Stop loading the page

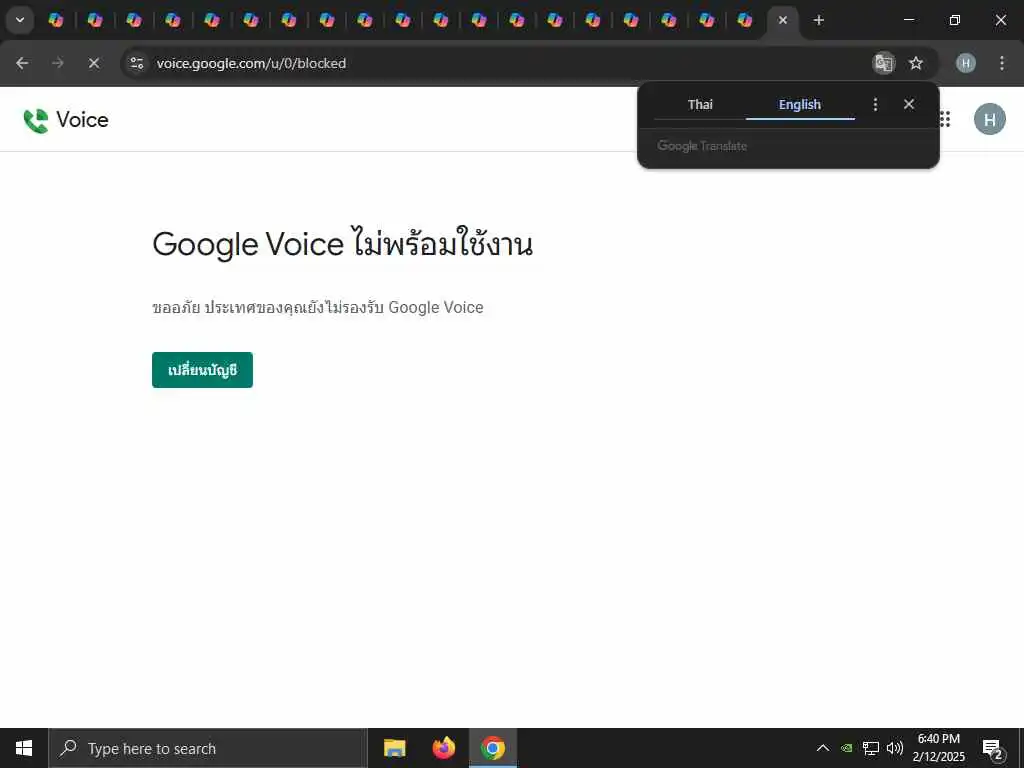coord(94,63)
